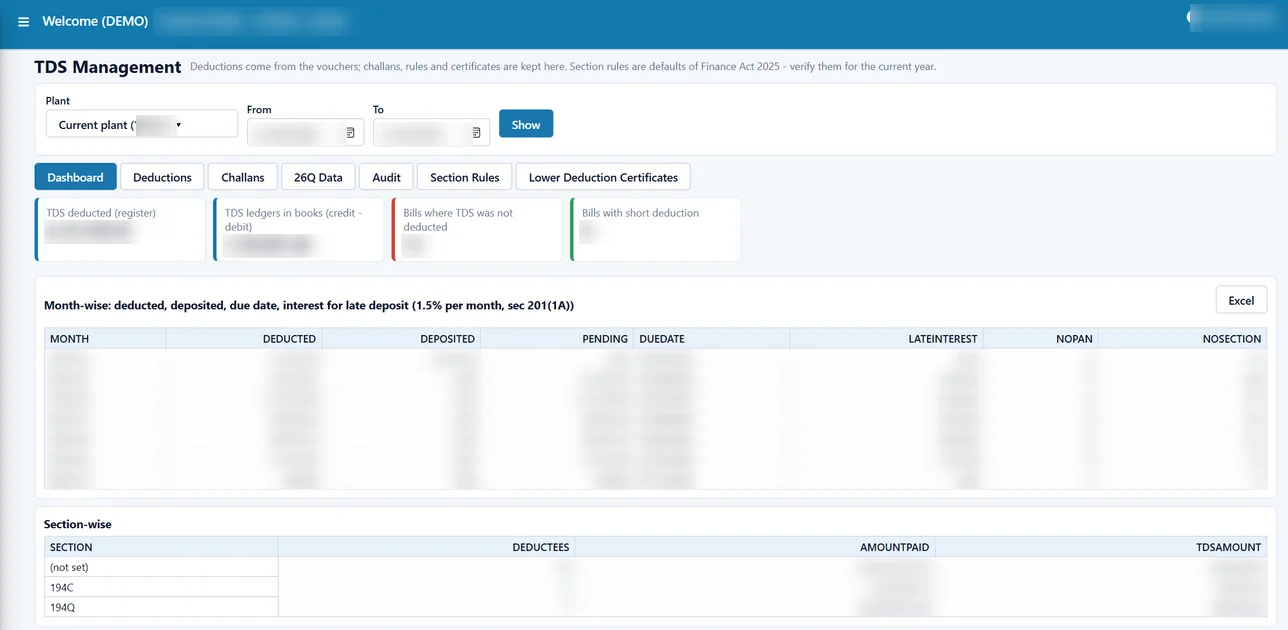Click the SECTION column header
This screenshot has height=630, width=1288.
point(161,547)
